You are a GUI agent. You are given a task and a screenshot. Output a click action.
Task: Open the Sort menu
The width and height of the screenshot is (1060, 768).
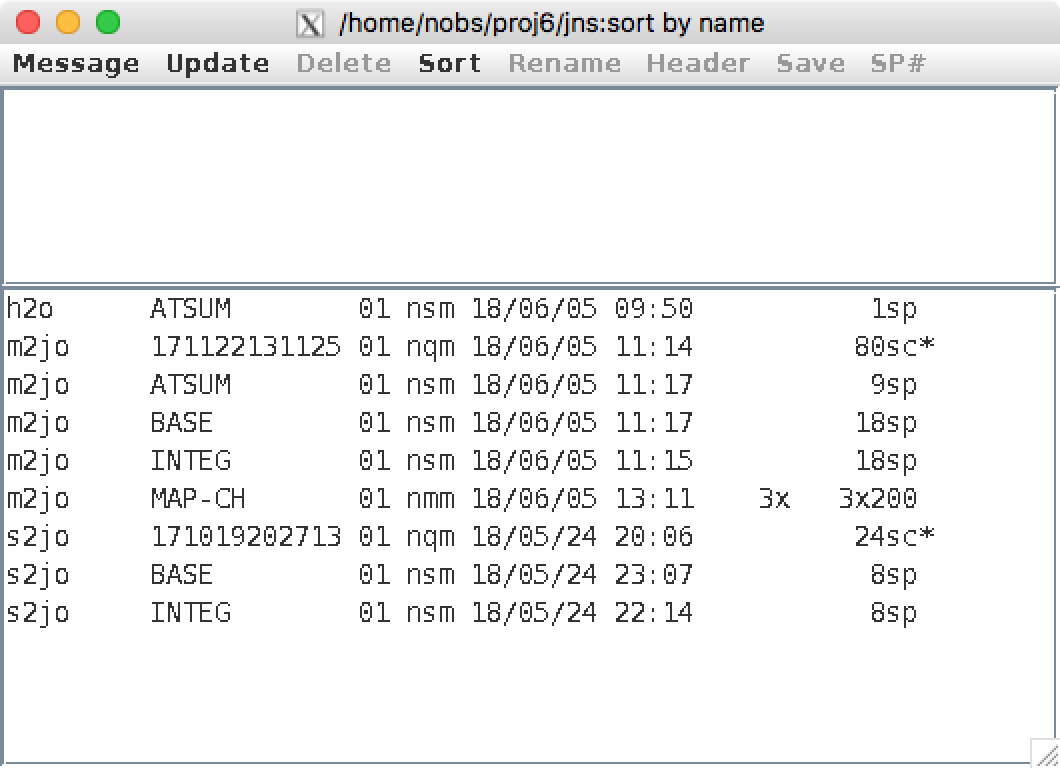pos(450,64)
